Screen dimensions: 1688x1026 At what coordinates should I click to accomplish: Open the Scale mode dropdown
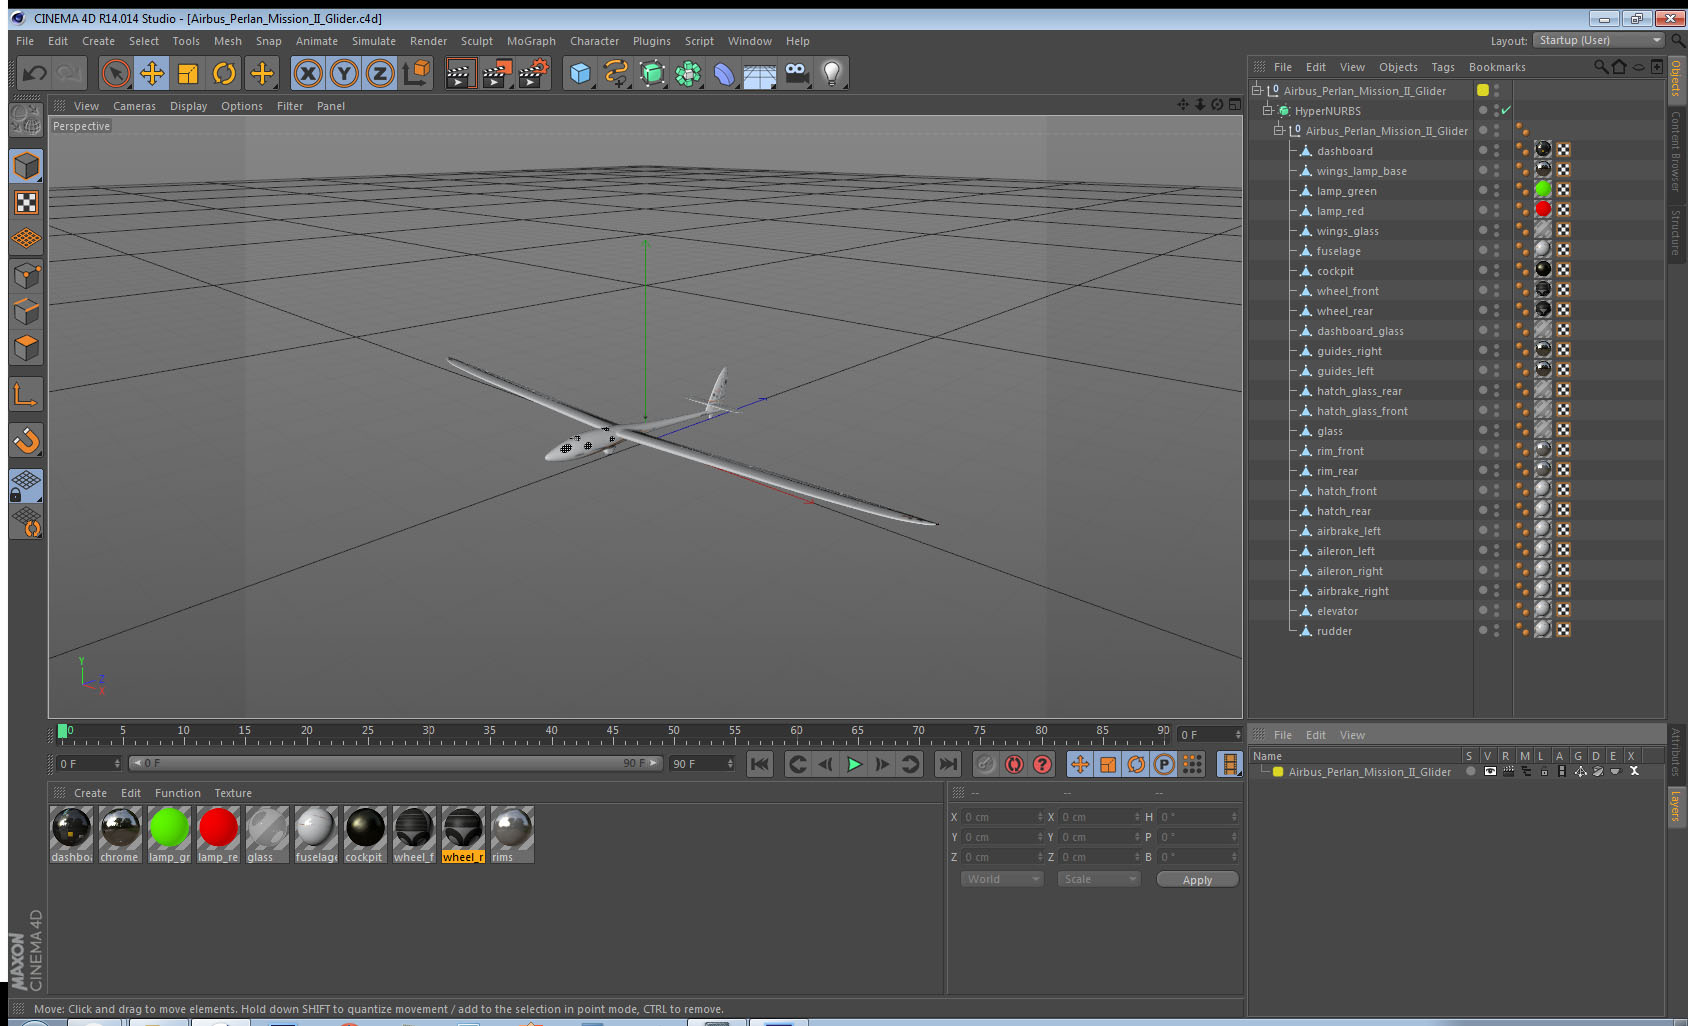[x=1099, y=879]
